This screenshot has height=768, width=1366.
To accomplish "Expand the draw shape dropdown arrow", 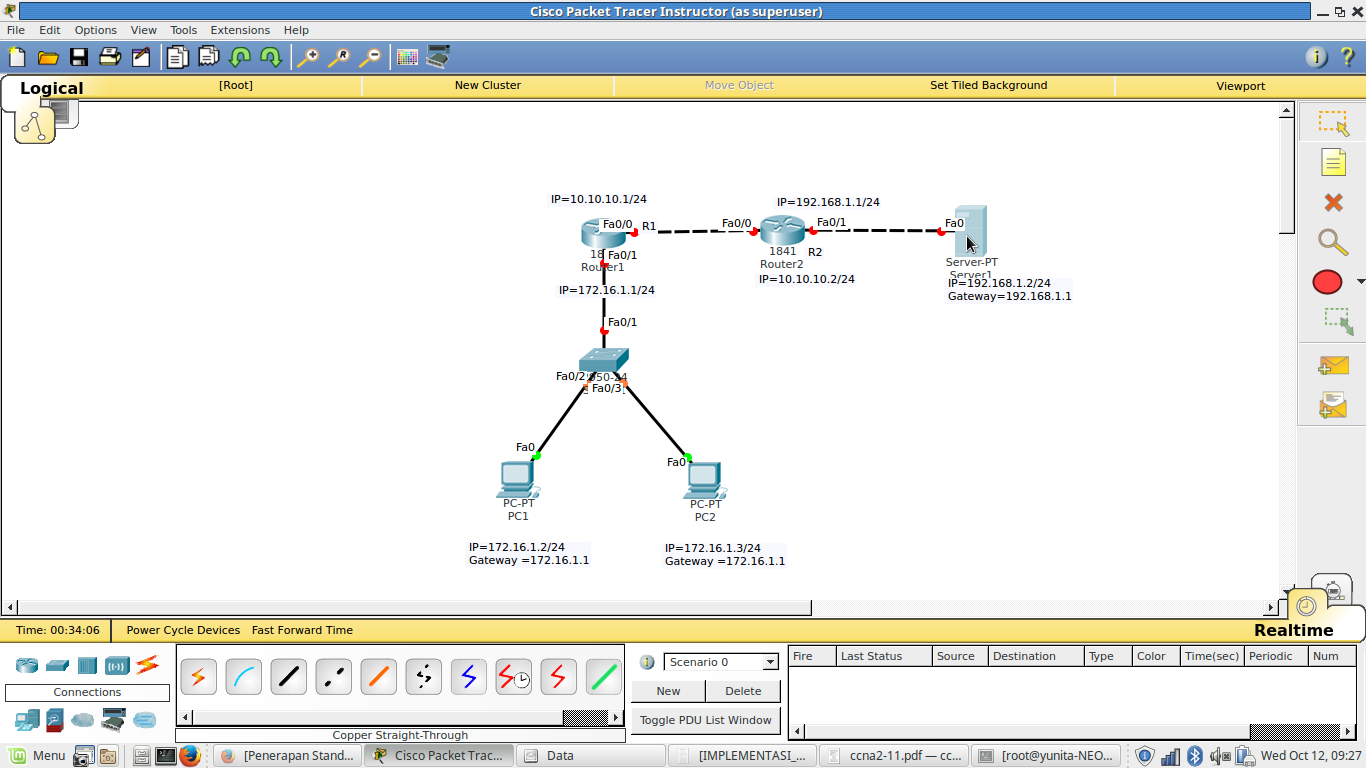I will click(1358, 281).
